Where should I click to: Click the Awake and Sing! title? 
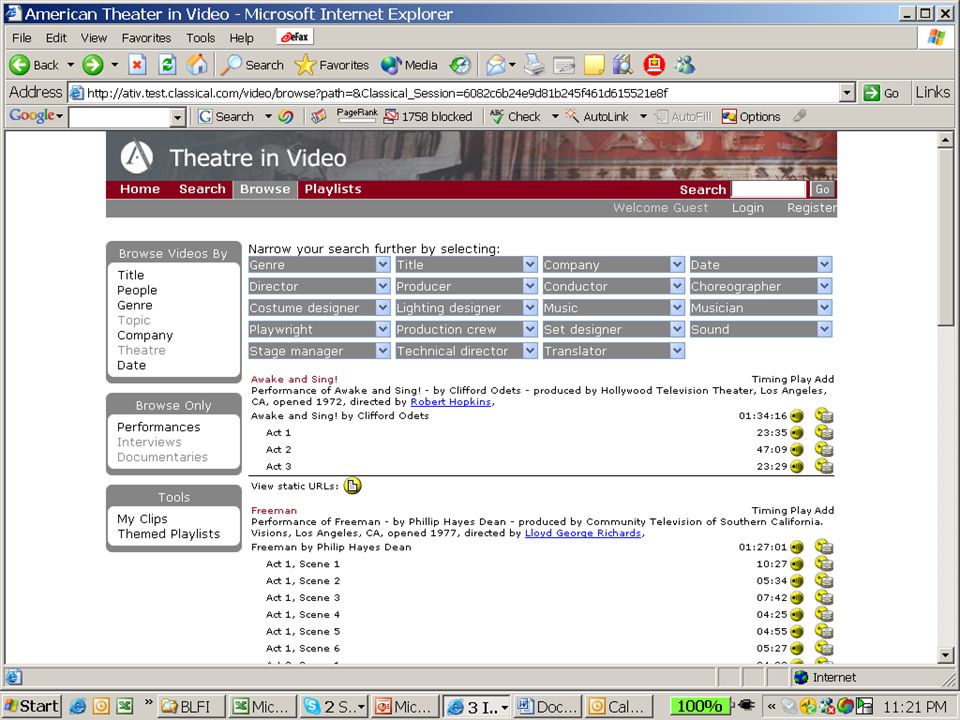[294, 379]
